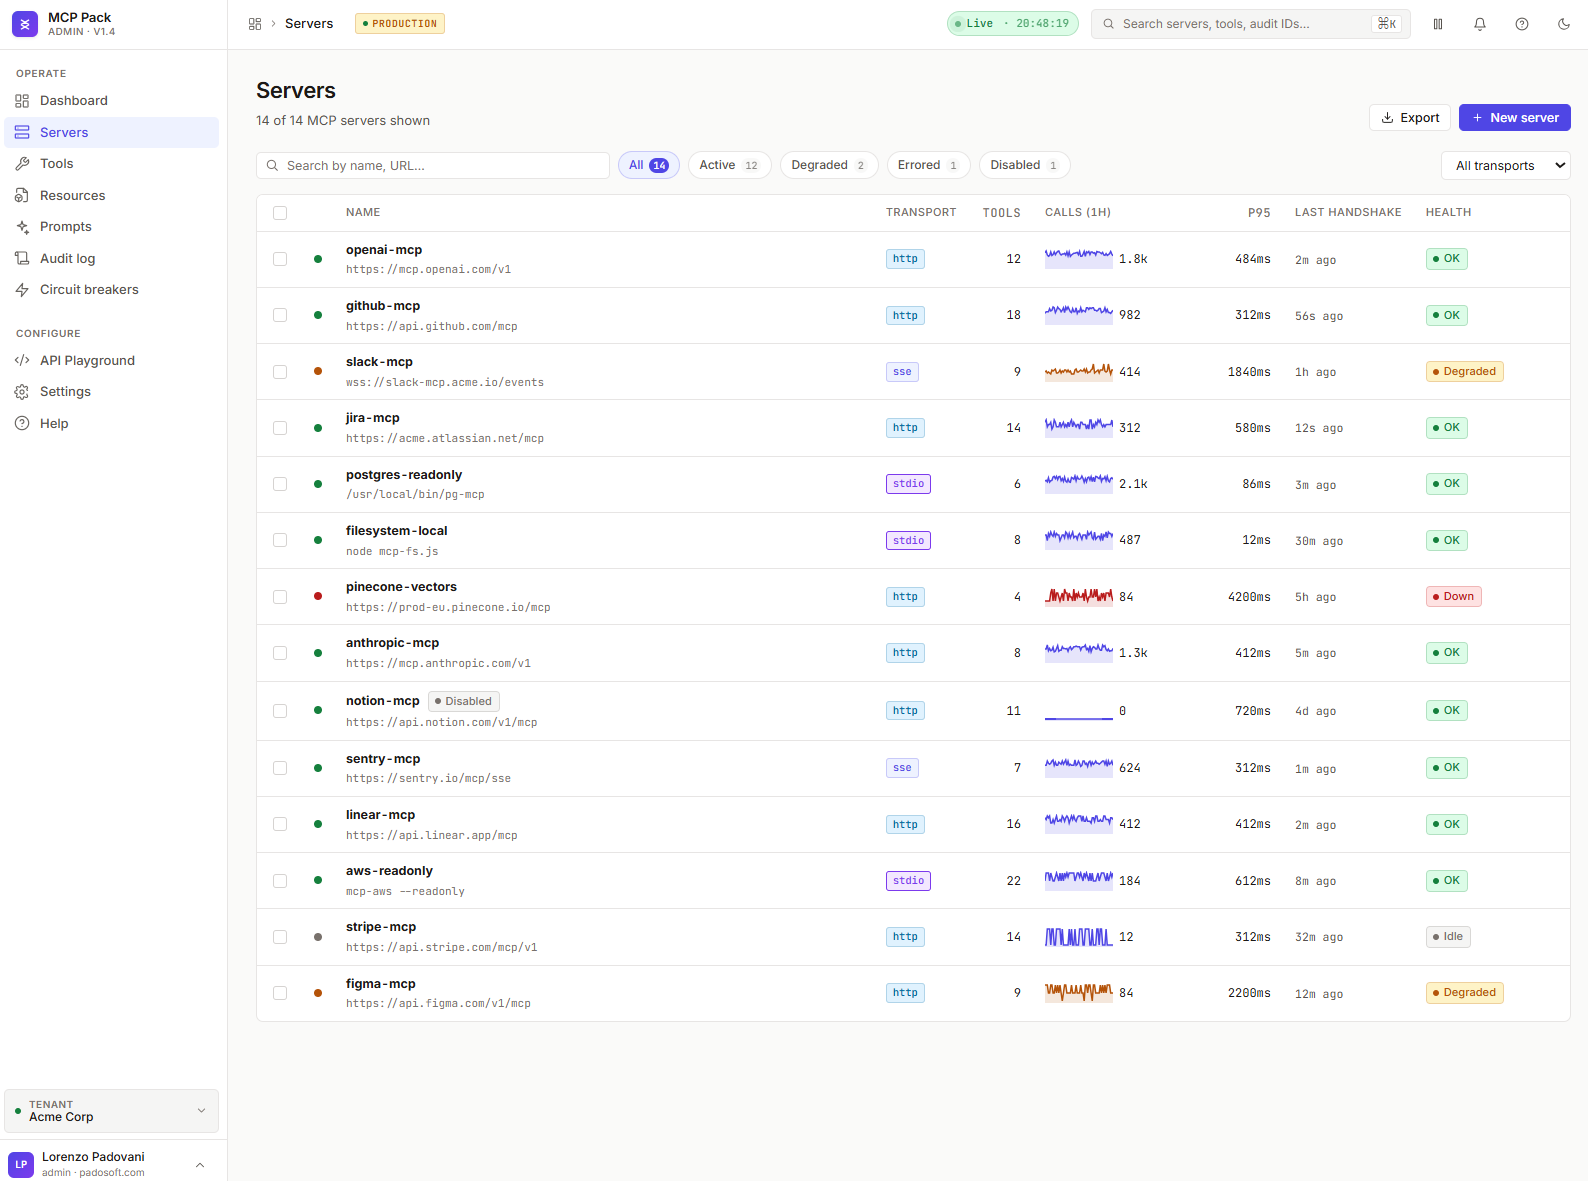Screen dimensions: 1588x1181
Task: Focus the Search by name, URL field
Action: click(x=433, y=166)
